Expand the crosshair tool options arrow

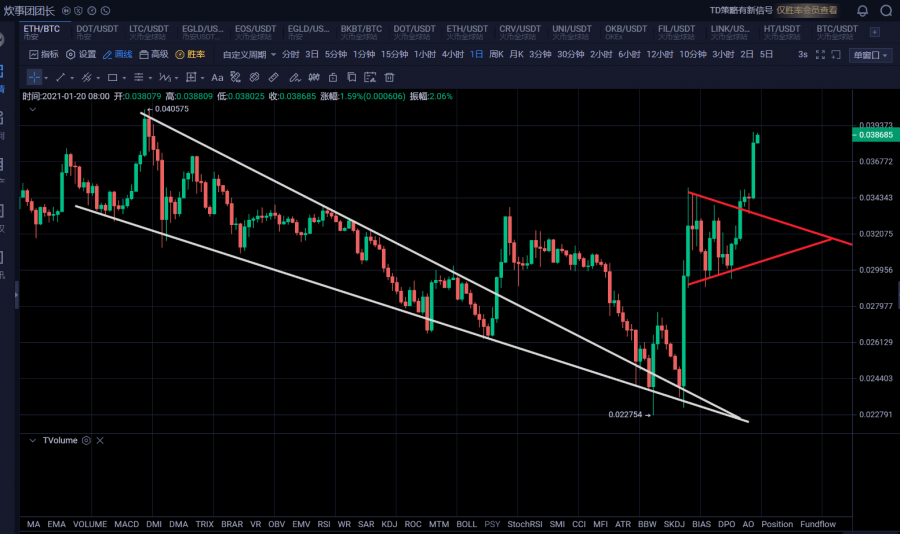[x=46, y=78]
